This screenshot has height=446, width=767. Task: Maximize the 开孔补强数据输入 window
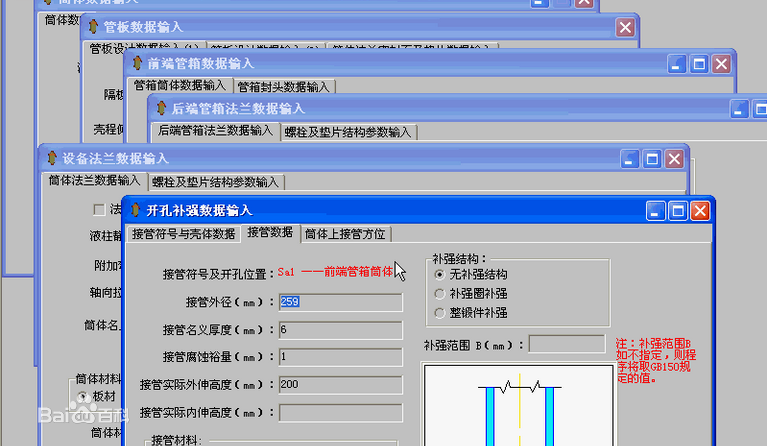tap(678, 211)
